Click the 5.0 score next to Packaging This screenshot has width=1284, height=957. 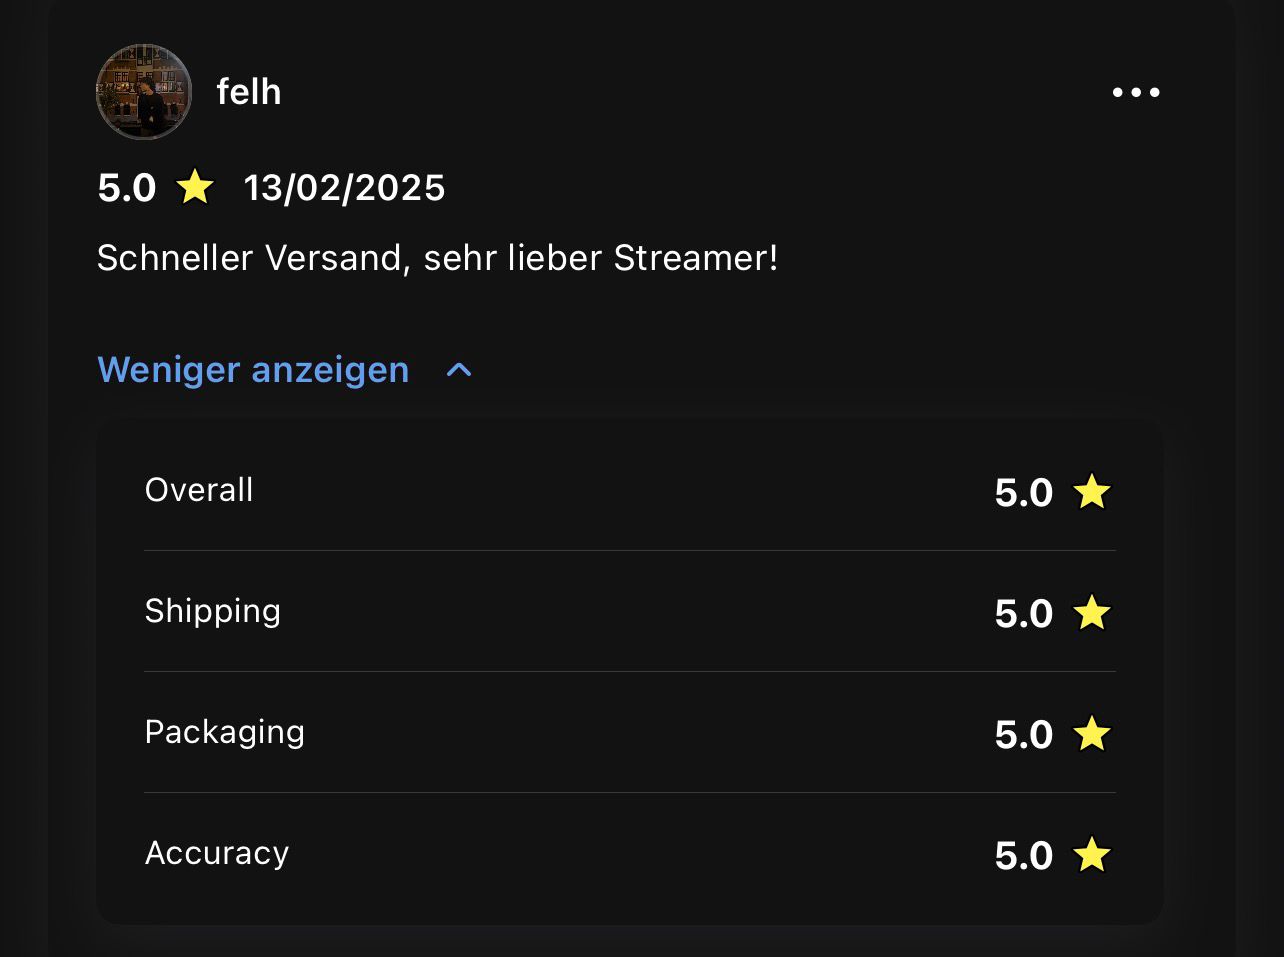point(1024,735)
